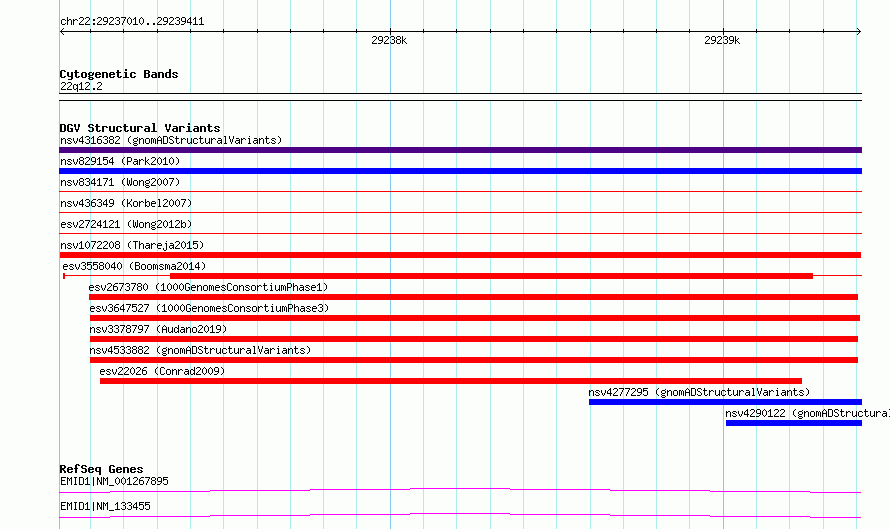Image resolution: width=890 pixels, height=529 pixels.
Task: Open the nsv4533882 gnomAD variant label
Action: coord(200,350)
